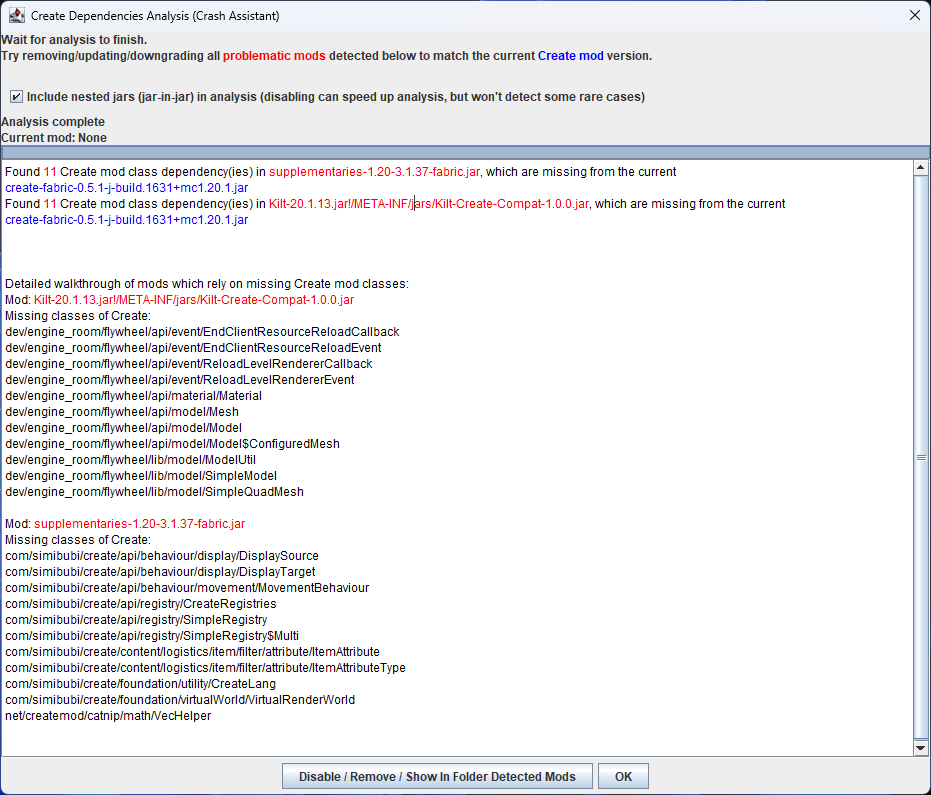This screenshot has height=795, width=931.
Task: Click EndClientResourceReloadCallback class line
Action: [x=202, y=332]
